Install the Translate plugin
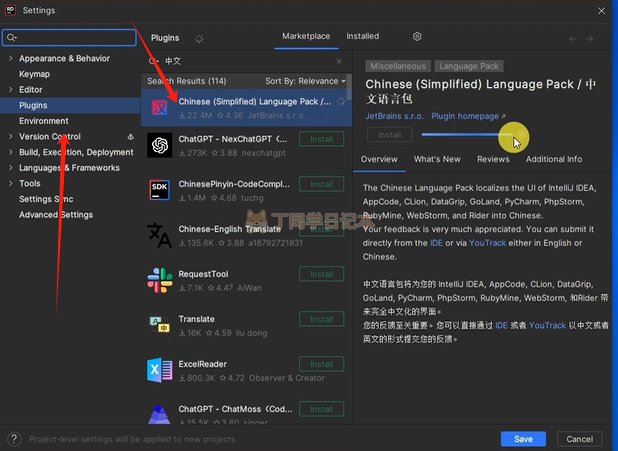Image resolution: width=618 pixels, height=451 pixels. (321, 320)
